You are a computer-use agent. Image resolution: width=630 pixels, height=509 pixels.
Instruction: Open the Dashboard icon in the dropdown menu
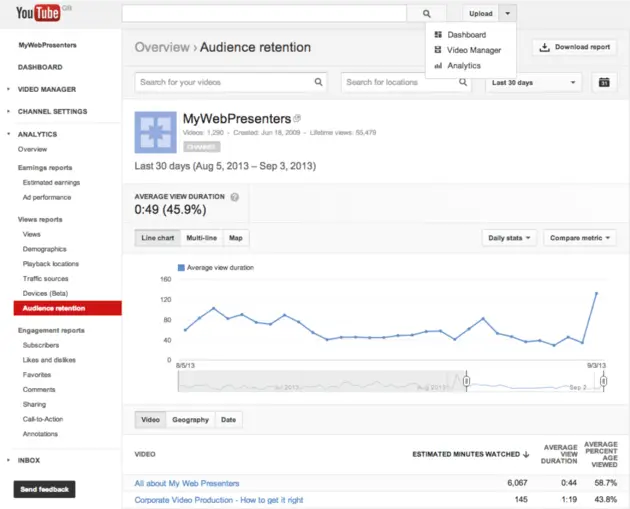[438, 35]
